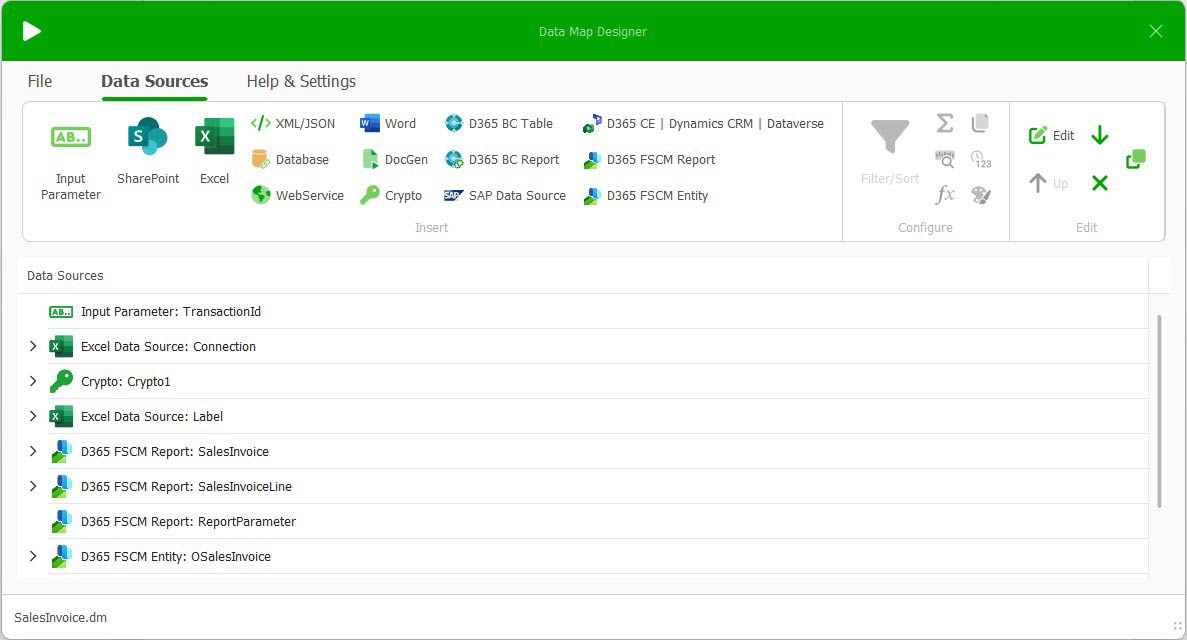Switch to the Data Sources tab

(154, 81)
